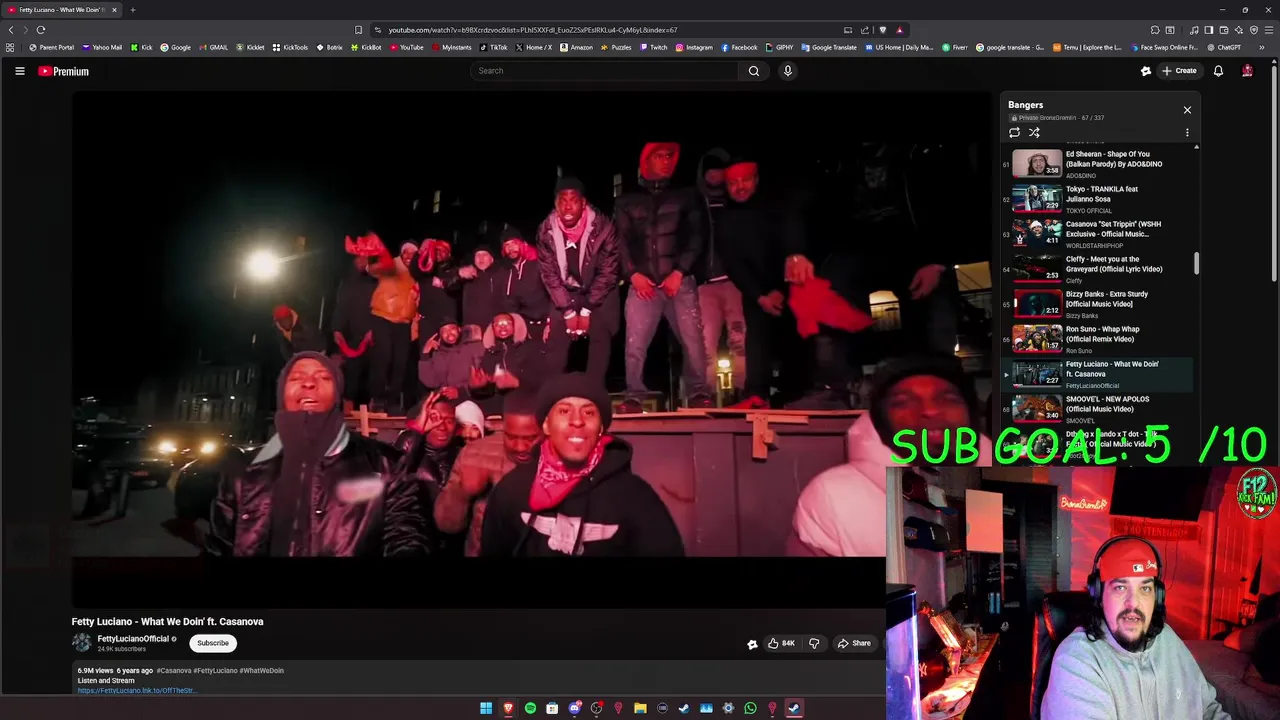Open the Parent Portal bookmark
The width and height of the screenshot is (1280, 720).
52,47
